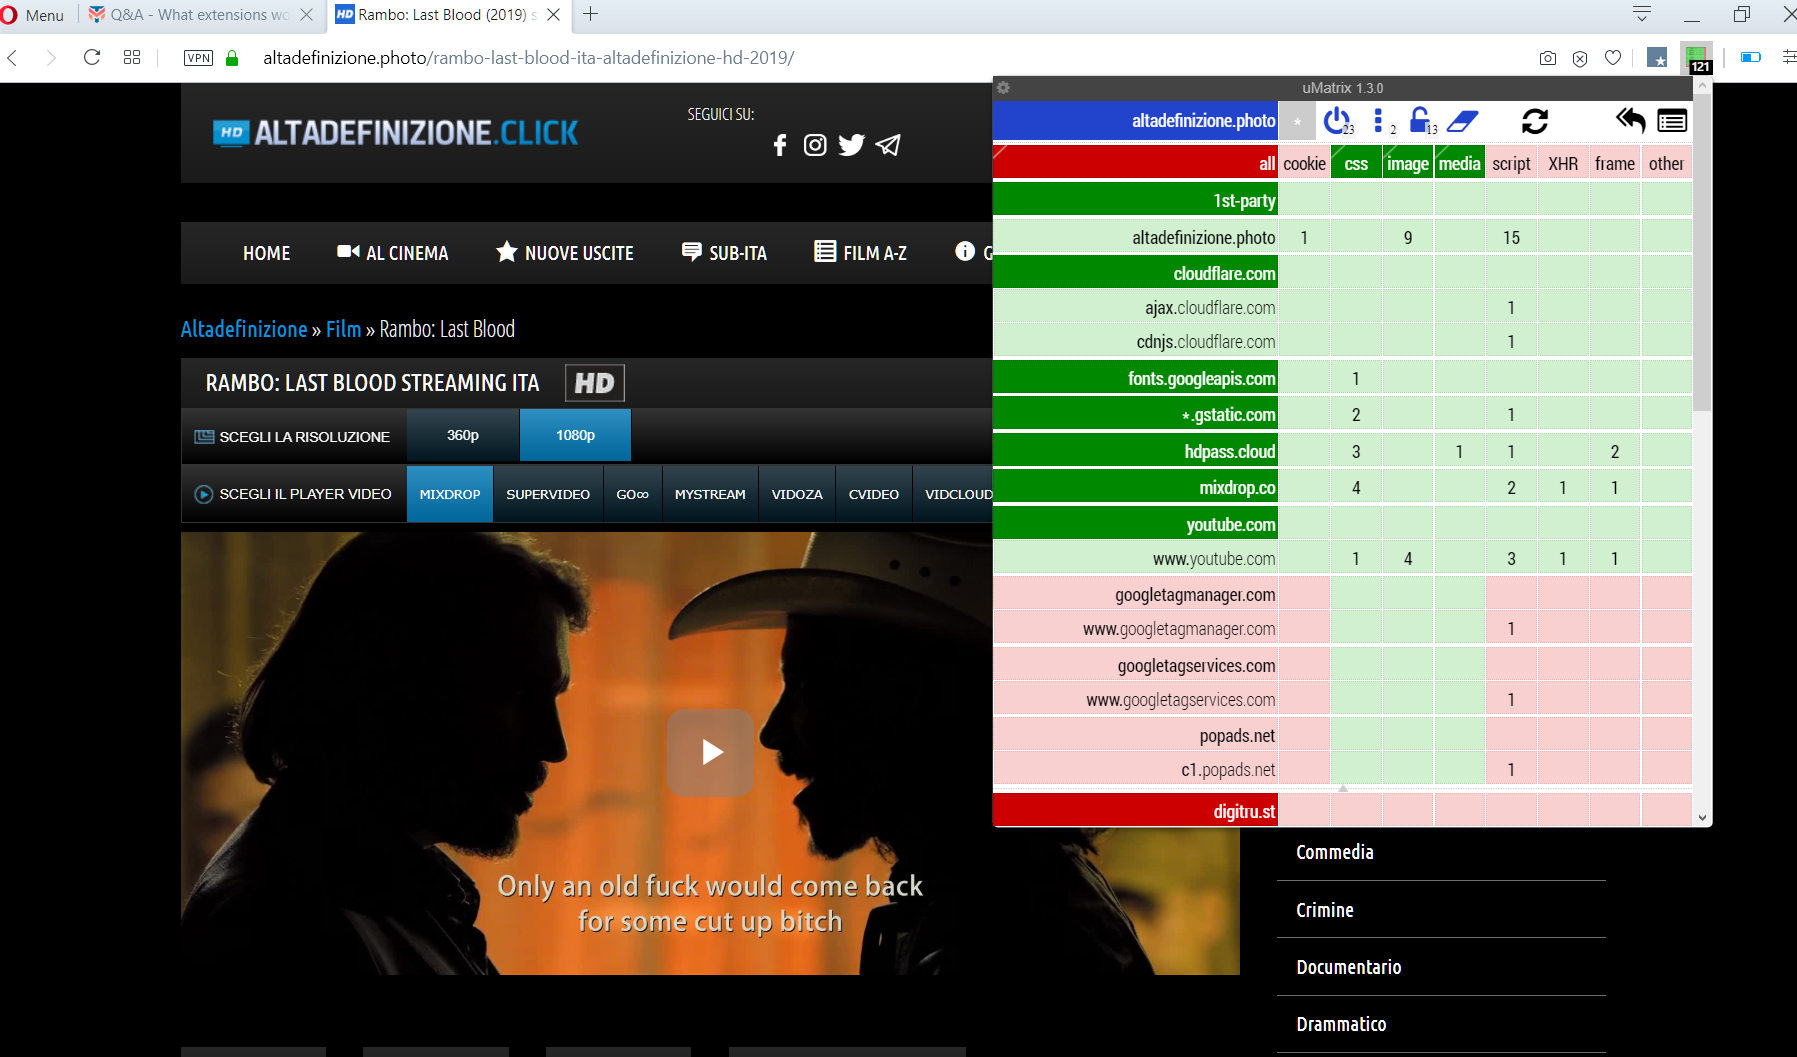The height and width of the screenshot is (1057, 1797).
Task: Open the SUB-ITA menu item
Action: tap(724, 253)
